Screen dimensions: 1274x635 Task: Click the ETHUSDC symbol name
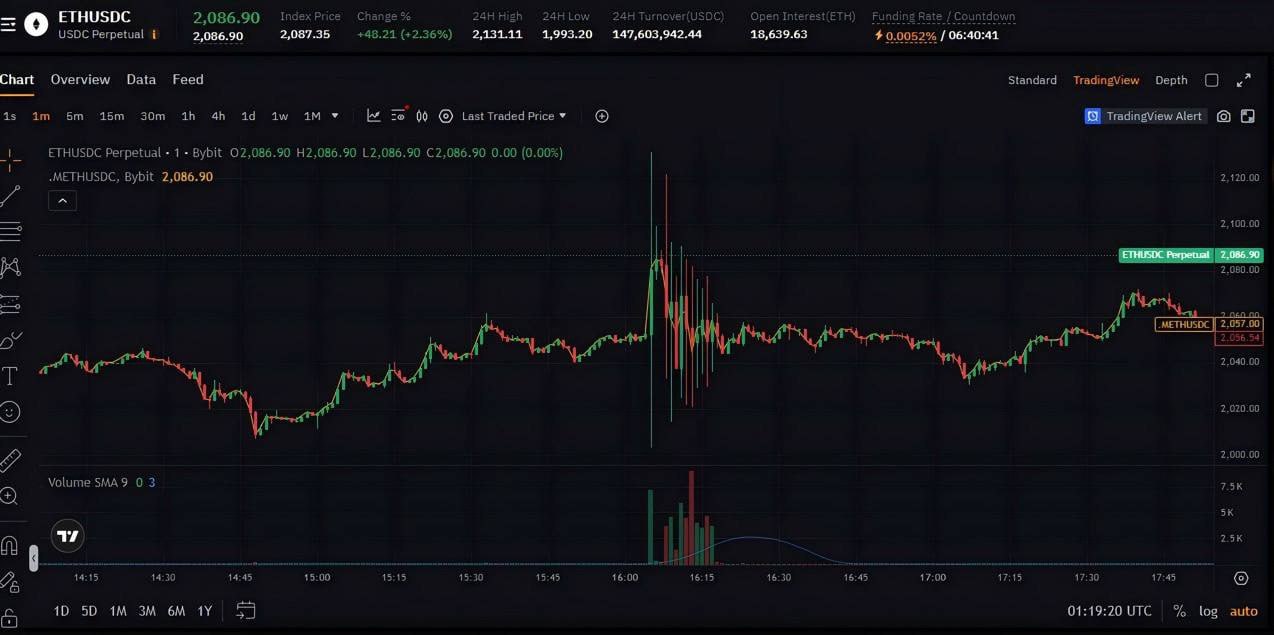click(94, 17)
